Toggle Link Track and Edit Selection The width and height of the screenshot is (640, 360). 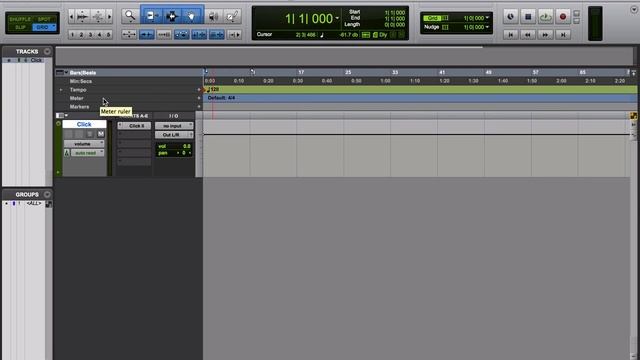pos(199,35)
